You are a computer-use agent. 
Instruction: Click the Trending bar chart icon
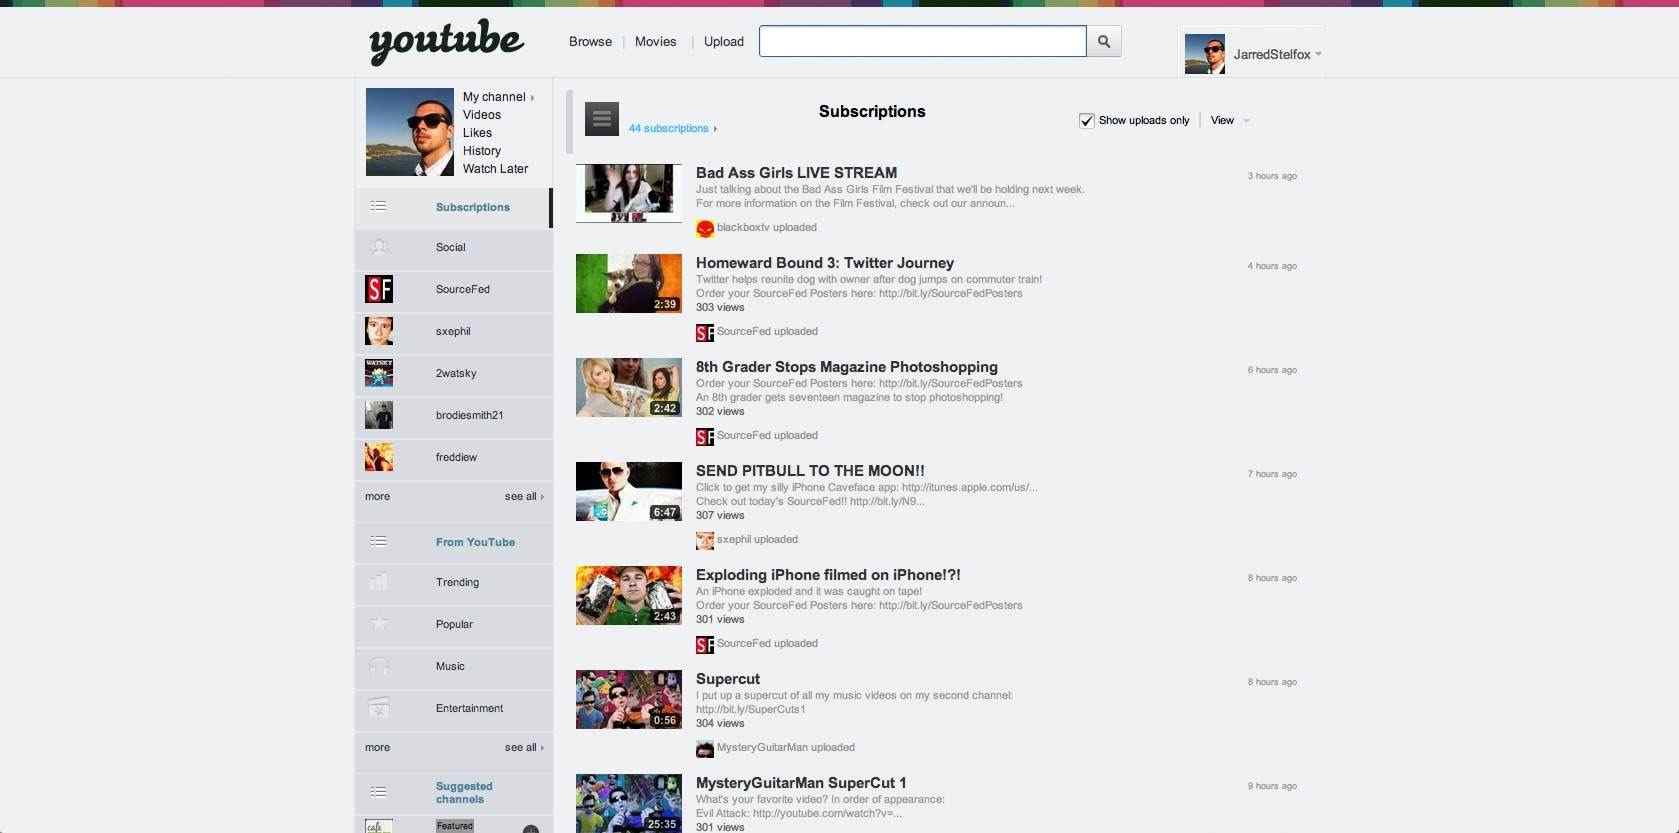379,582
